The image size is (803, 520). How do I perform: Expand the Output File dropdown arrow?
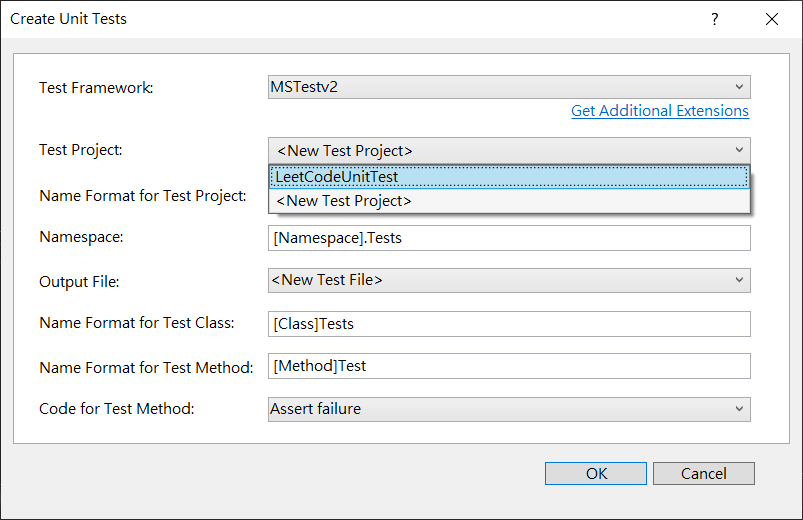[739, 280]
